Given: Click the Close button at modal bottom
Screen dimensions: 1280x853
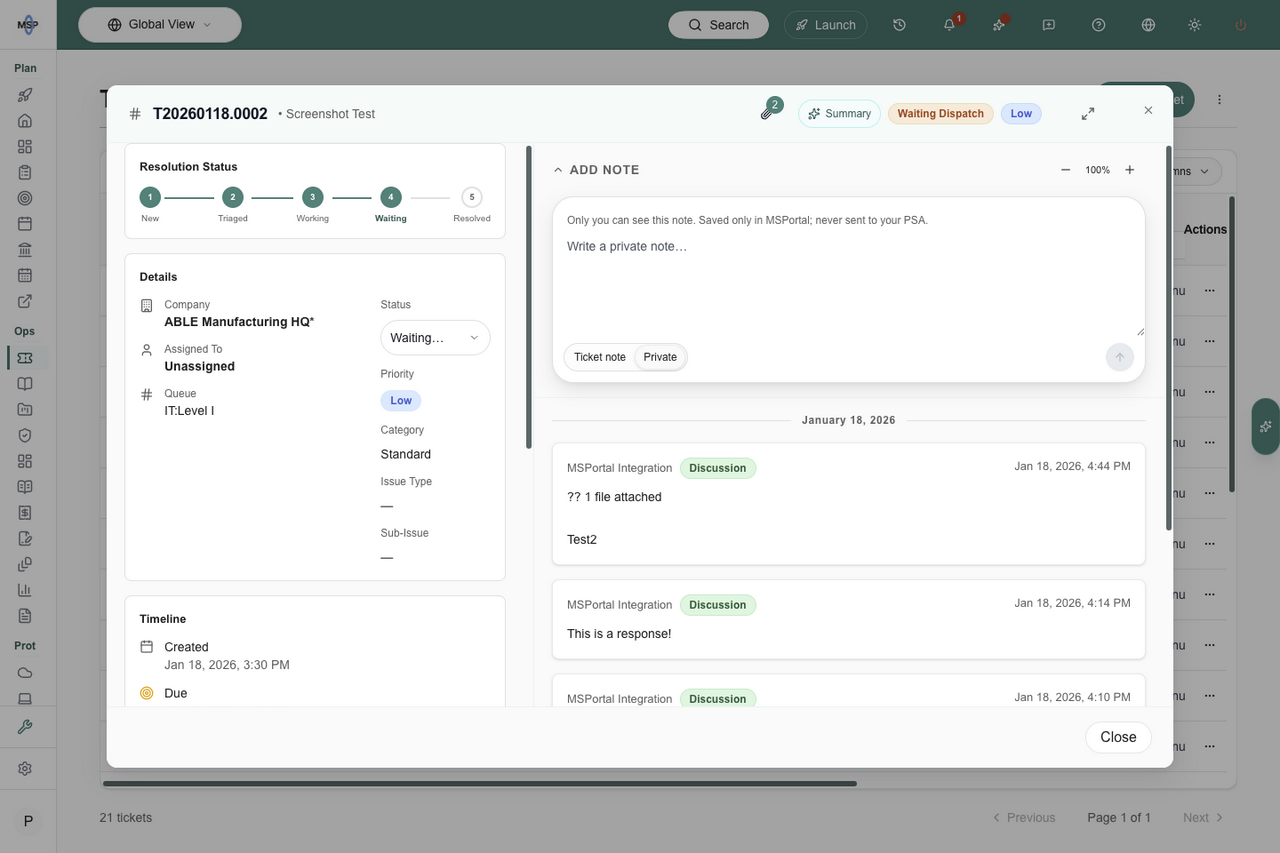Looking at the screenshot, I should pyautogui.click(x=1118, y=737).
